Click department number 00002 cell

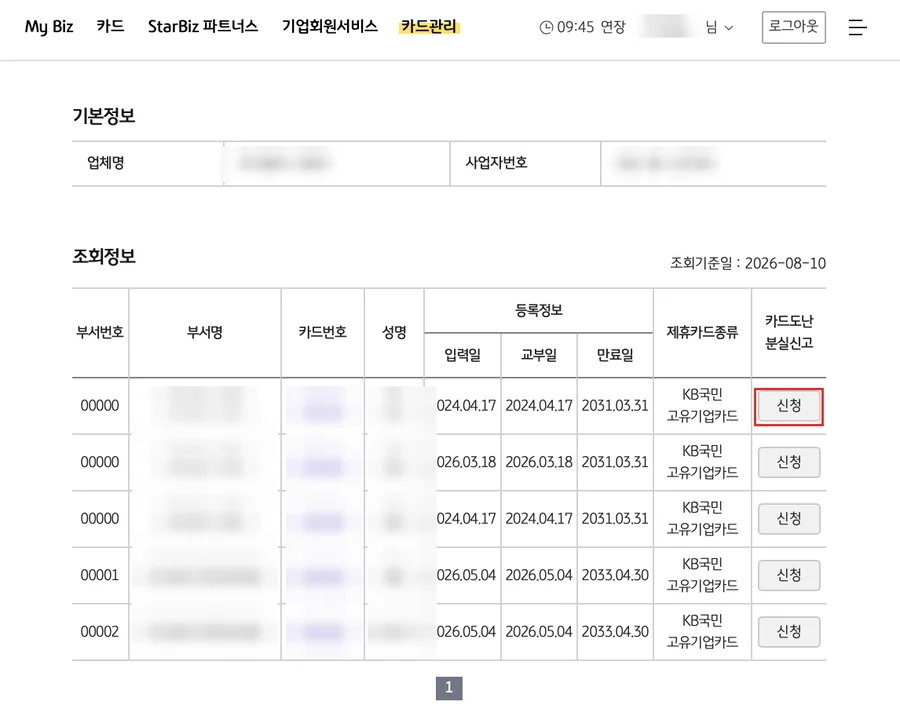(x=100, y=632)
